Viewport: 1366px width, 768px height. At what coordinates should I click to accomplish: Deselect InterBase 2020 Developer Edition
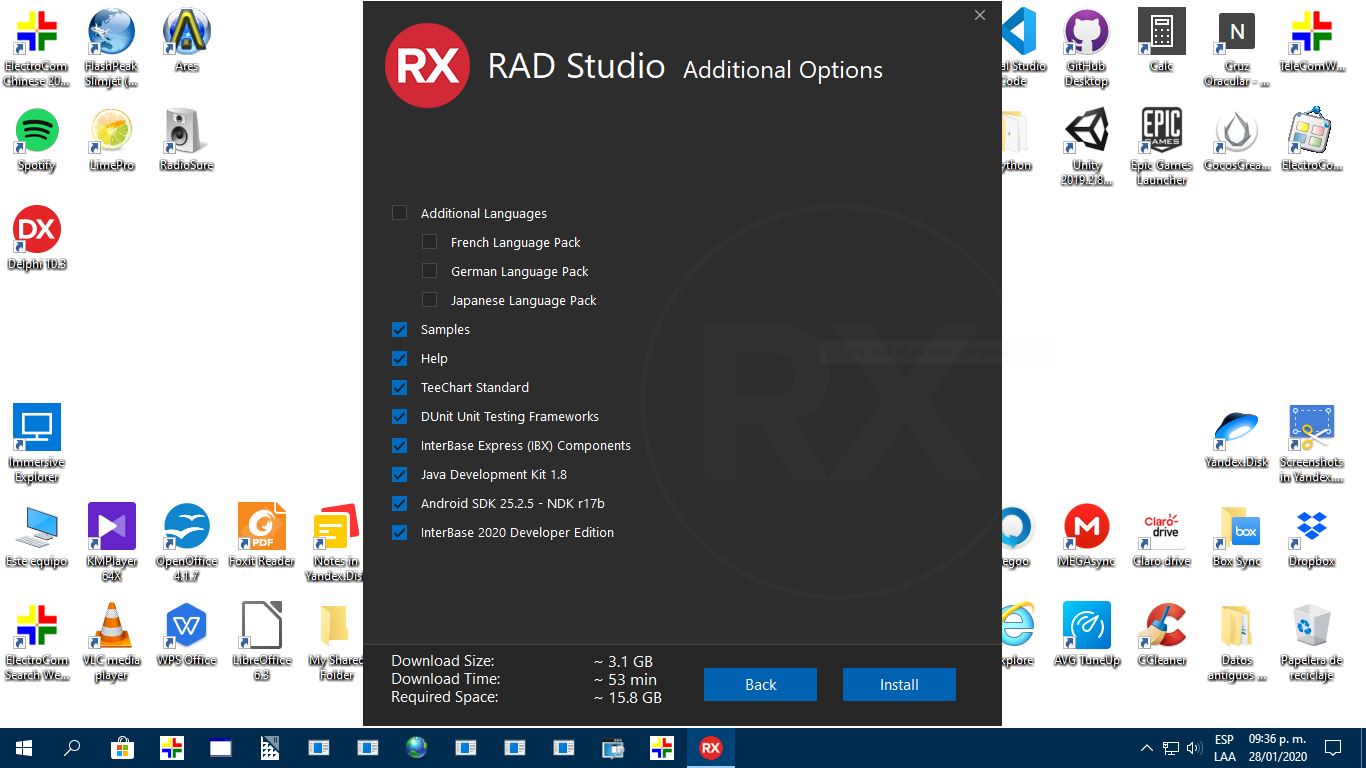(400, 532)
